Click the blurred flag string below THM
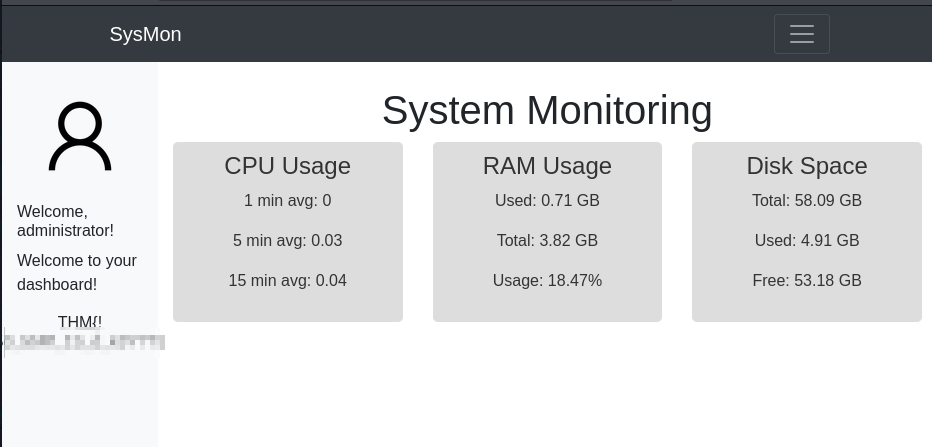Image resolution: width=932 pixels, height=447 pixels. coord(84,342)
